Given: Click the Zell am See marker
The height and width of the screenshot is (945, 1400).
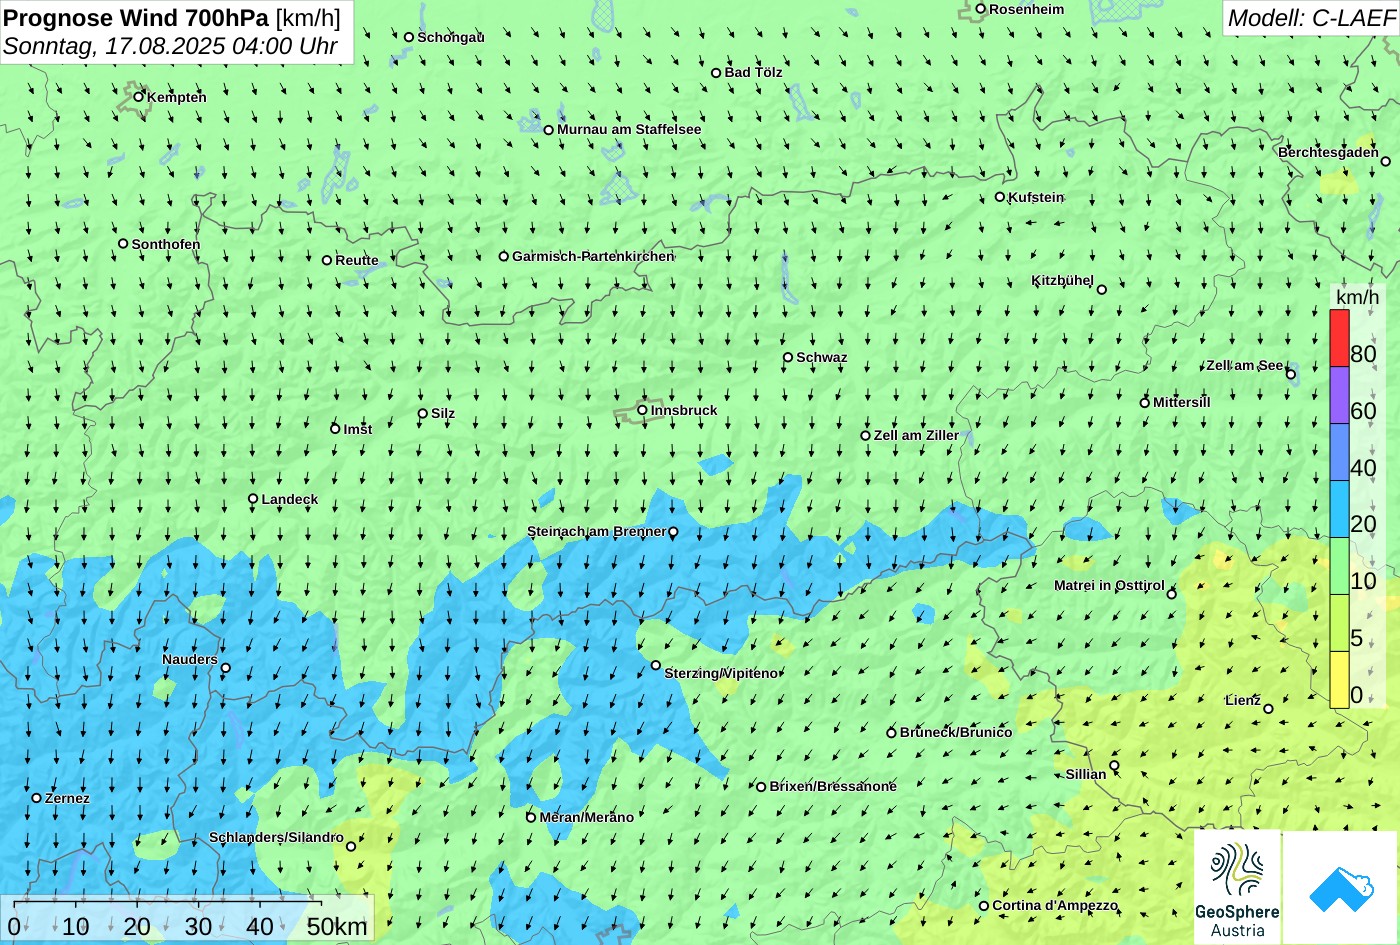Looking at the screenshot, I should point(1291,375).
